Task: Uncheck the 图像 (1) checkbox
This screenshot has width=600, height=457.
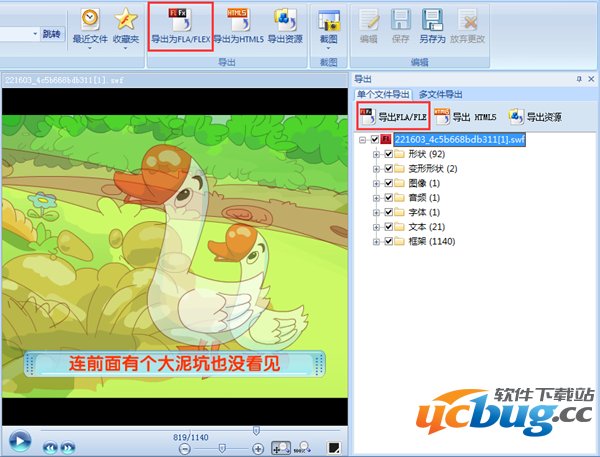Action: (389, 183)
